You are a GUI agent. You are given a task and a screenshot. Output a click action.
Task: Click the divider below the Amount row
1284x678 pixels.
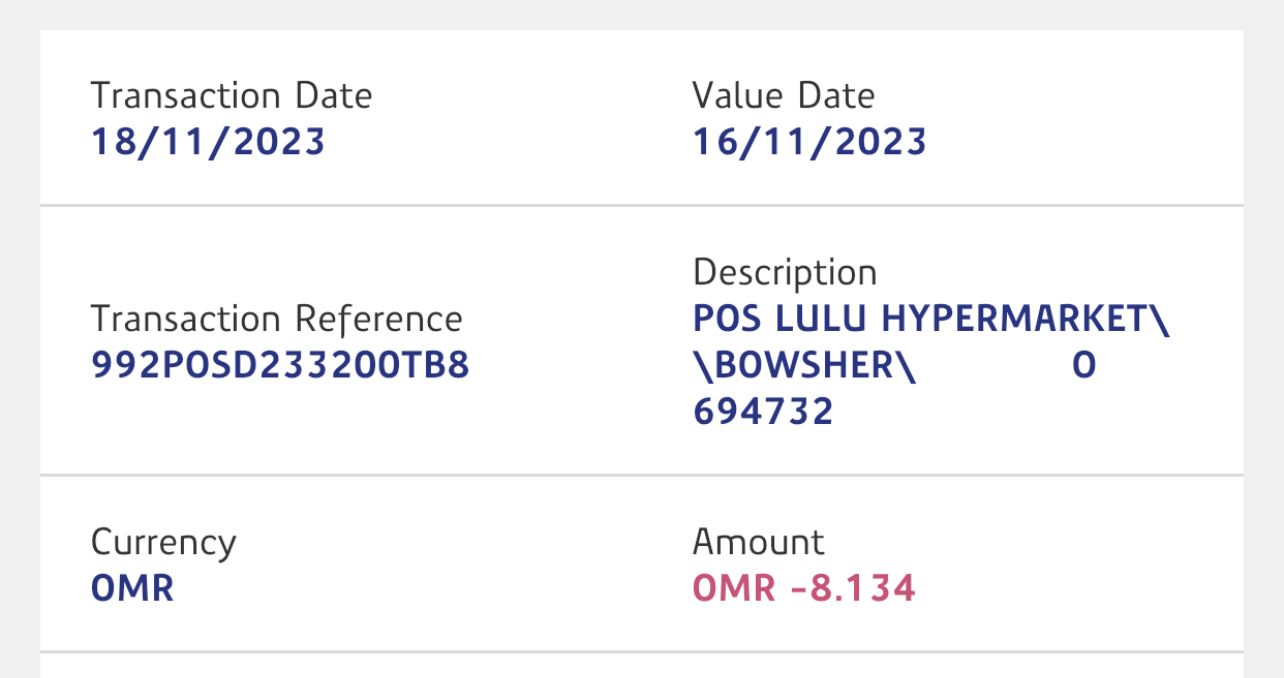(641, 652)
